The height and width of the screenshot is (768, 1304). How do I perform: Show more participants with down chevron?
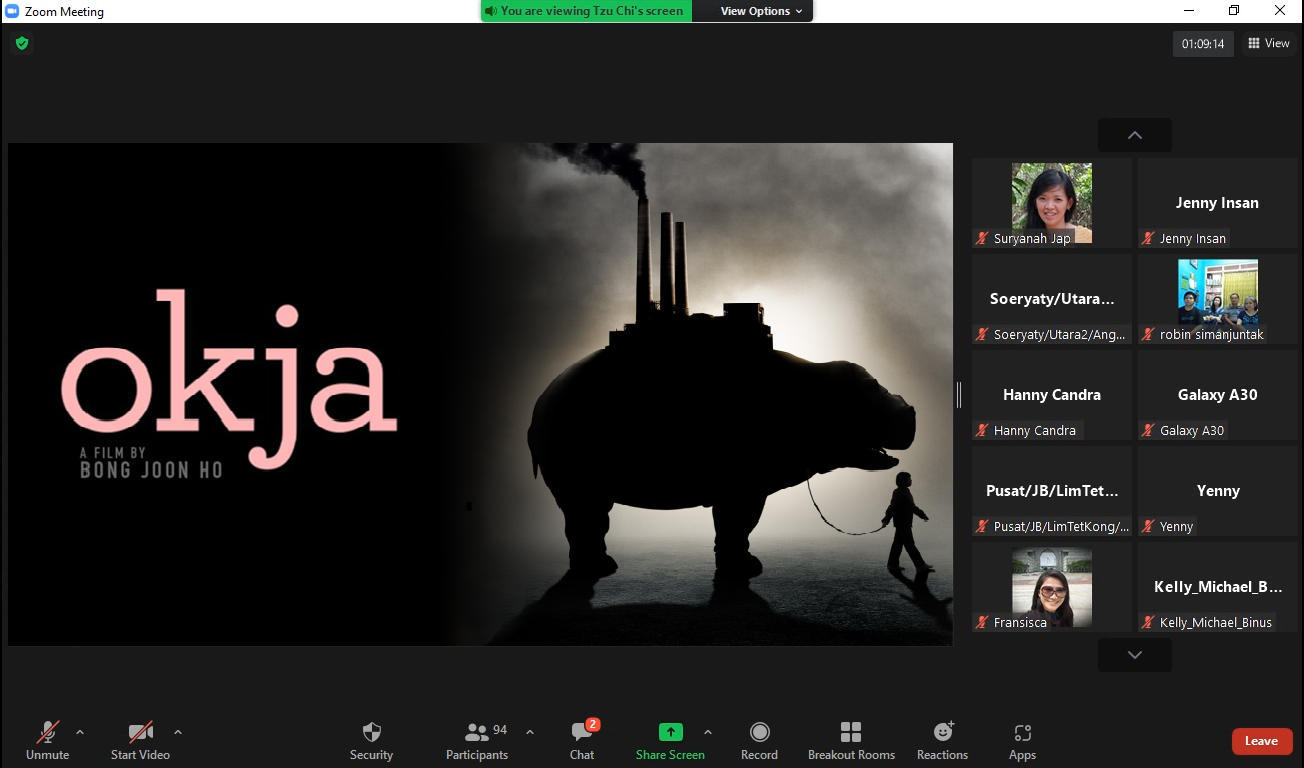click(x=1135, y=655)
